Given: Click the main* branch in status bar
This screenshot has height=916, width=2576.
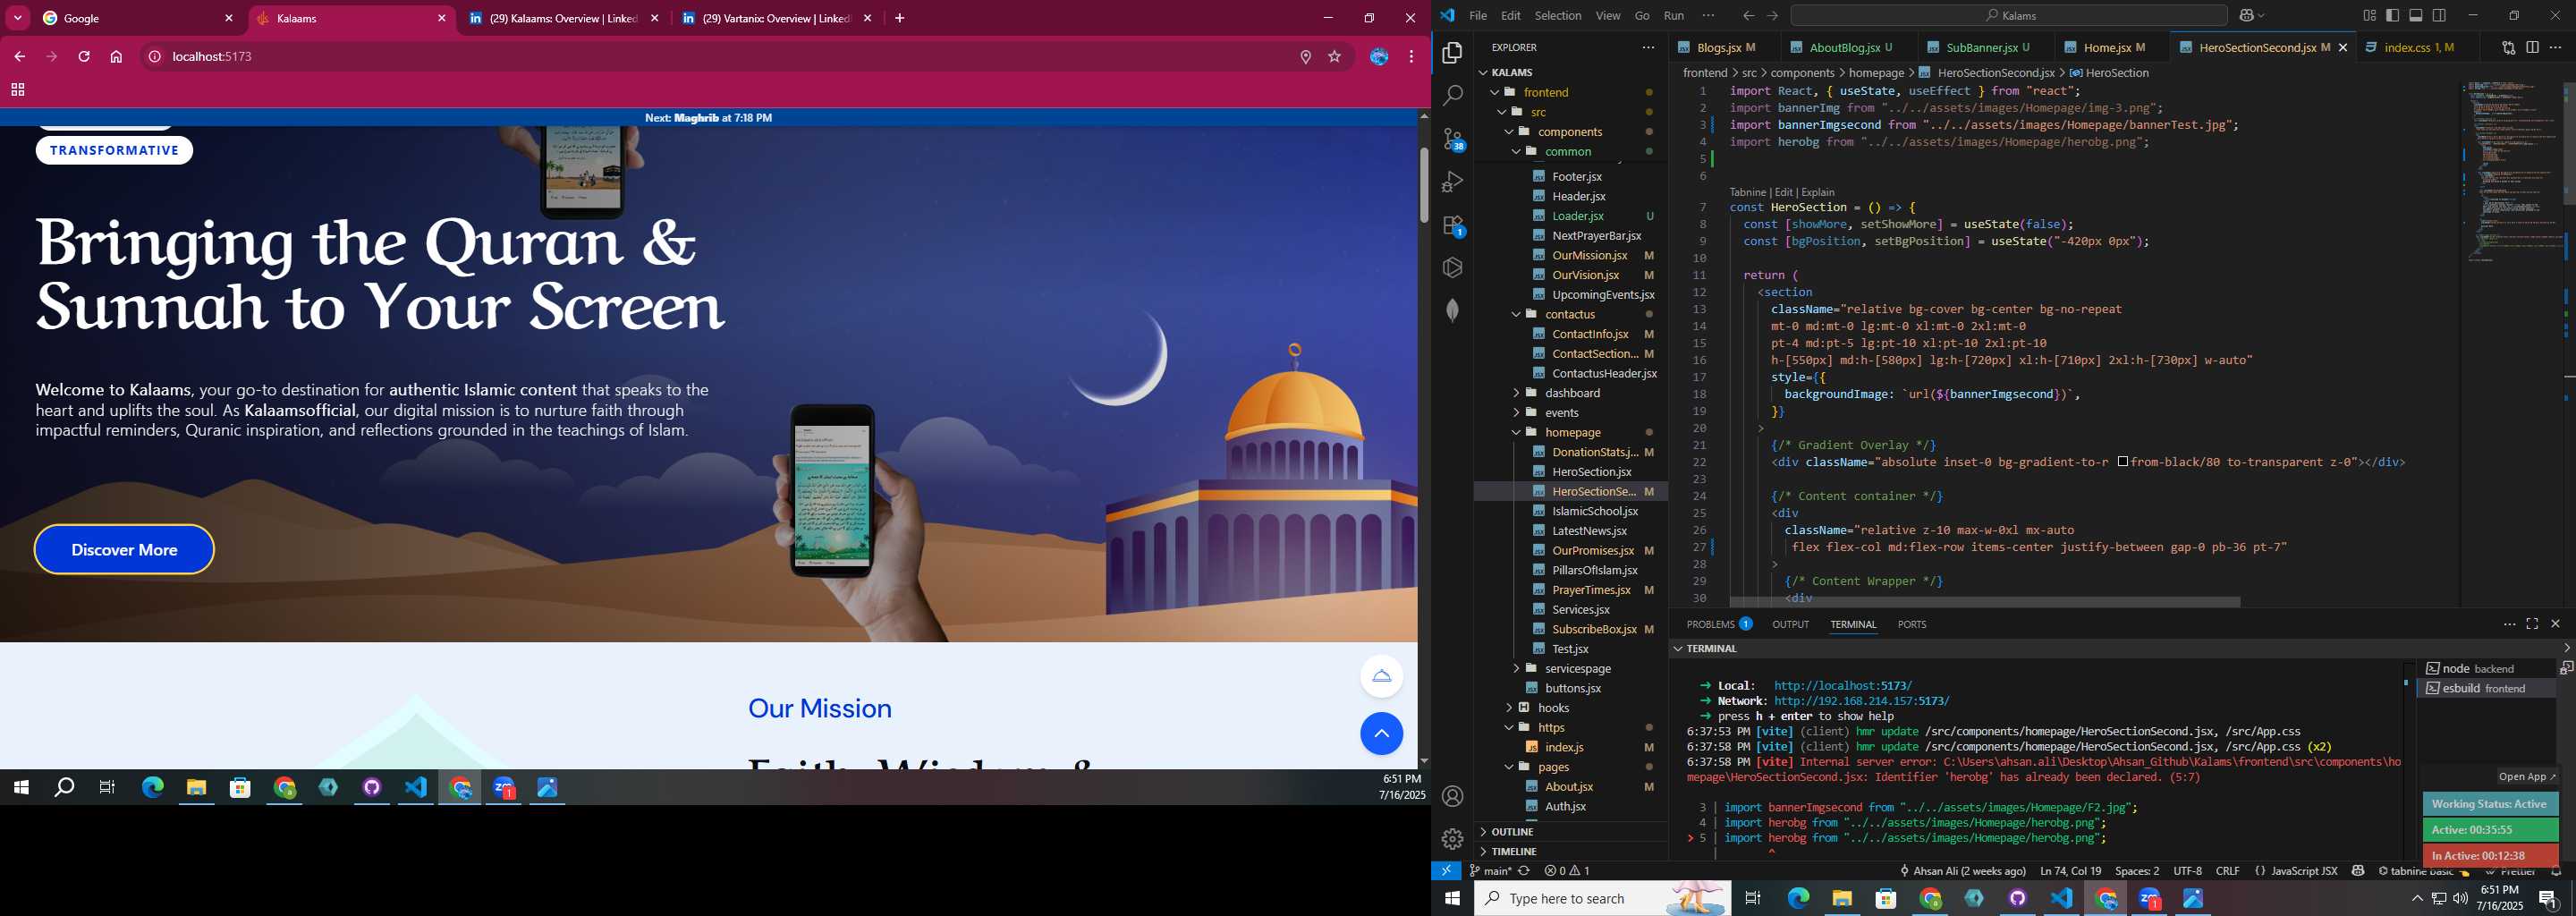Looking at the screenshot, I should point(1490,871).
